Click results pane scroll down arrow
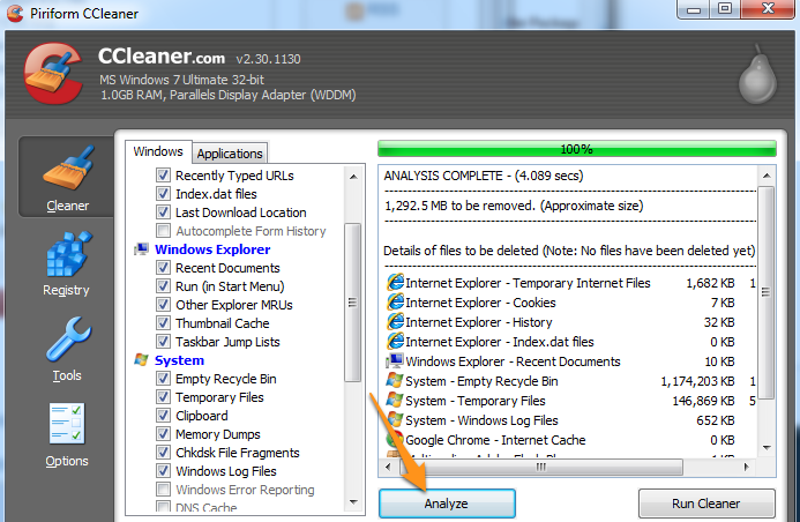The image size is (800, 522). click(x=766, y=448)
